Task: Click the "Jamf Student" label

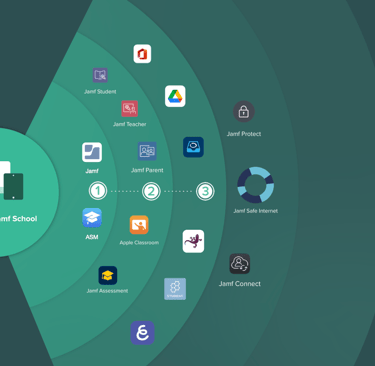Action: click(x=100, y=91)
